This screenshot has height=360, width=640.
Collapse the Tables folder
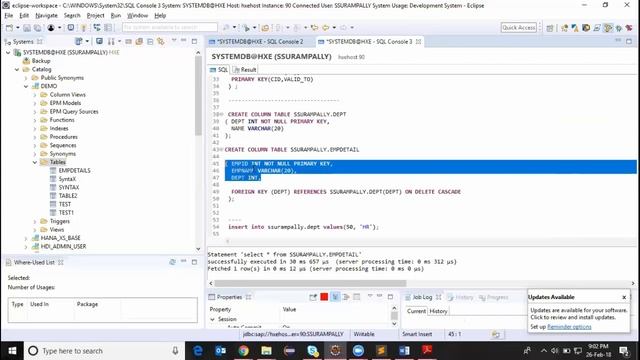coord(35,162)
